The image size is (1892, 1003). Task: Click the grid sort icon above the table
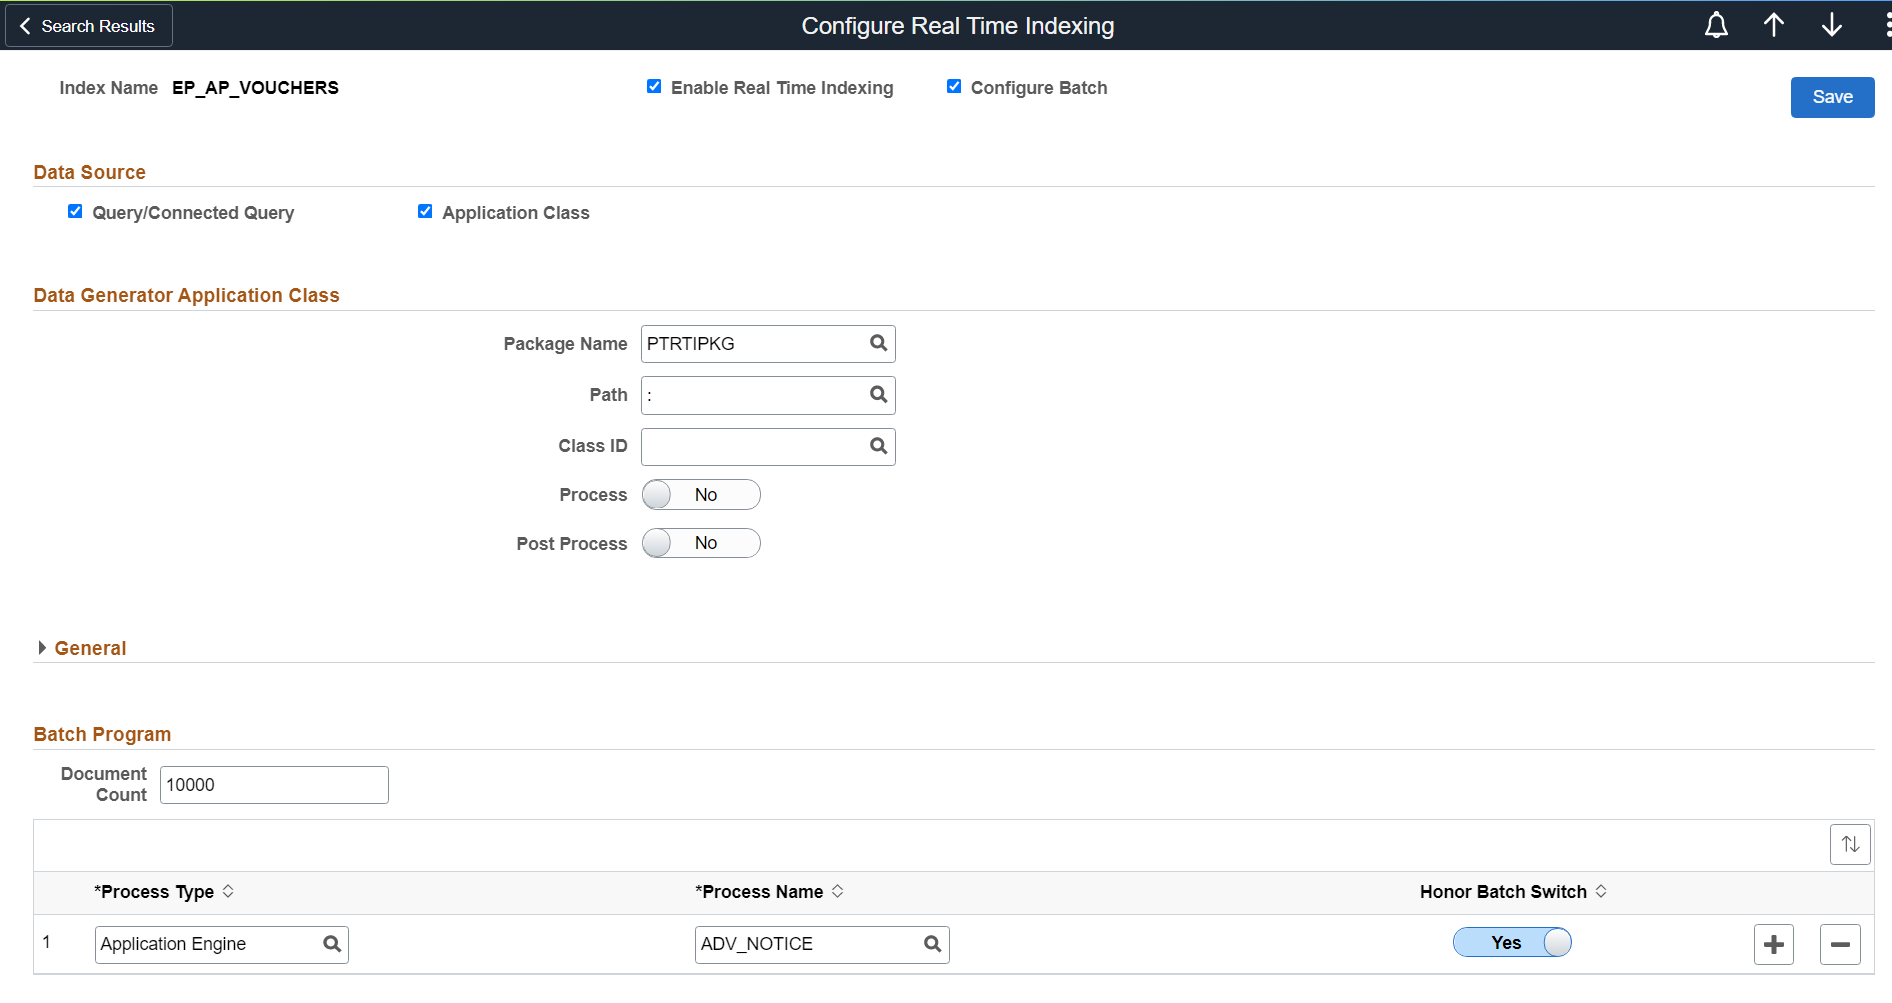(1850, 844)
